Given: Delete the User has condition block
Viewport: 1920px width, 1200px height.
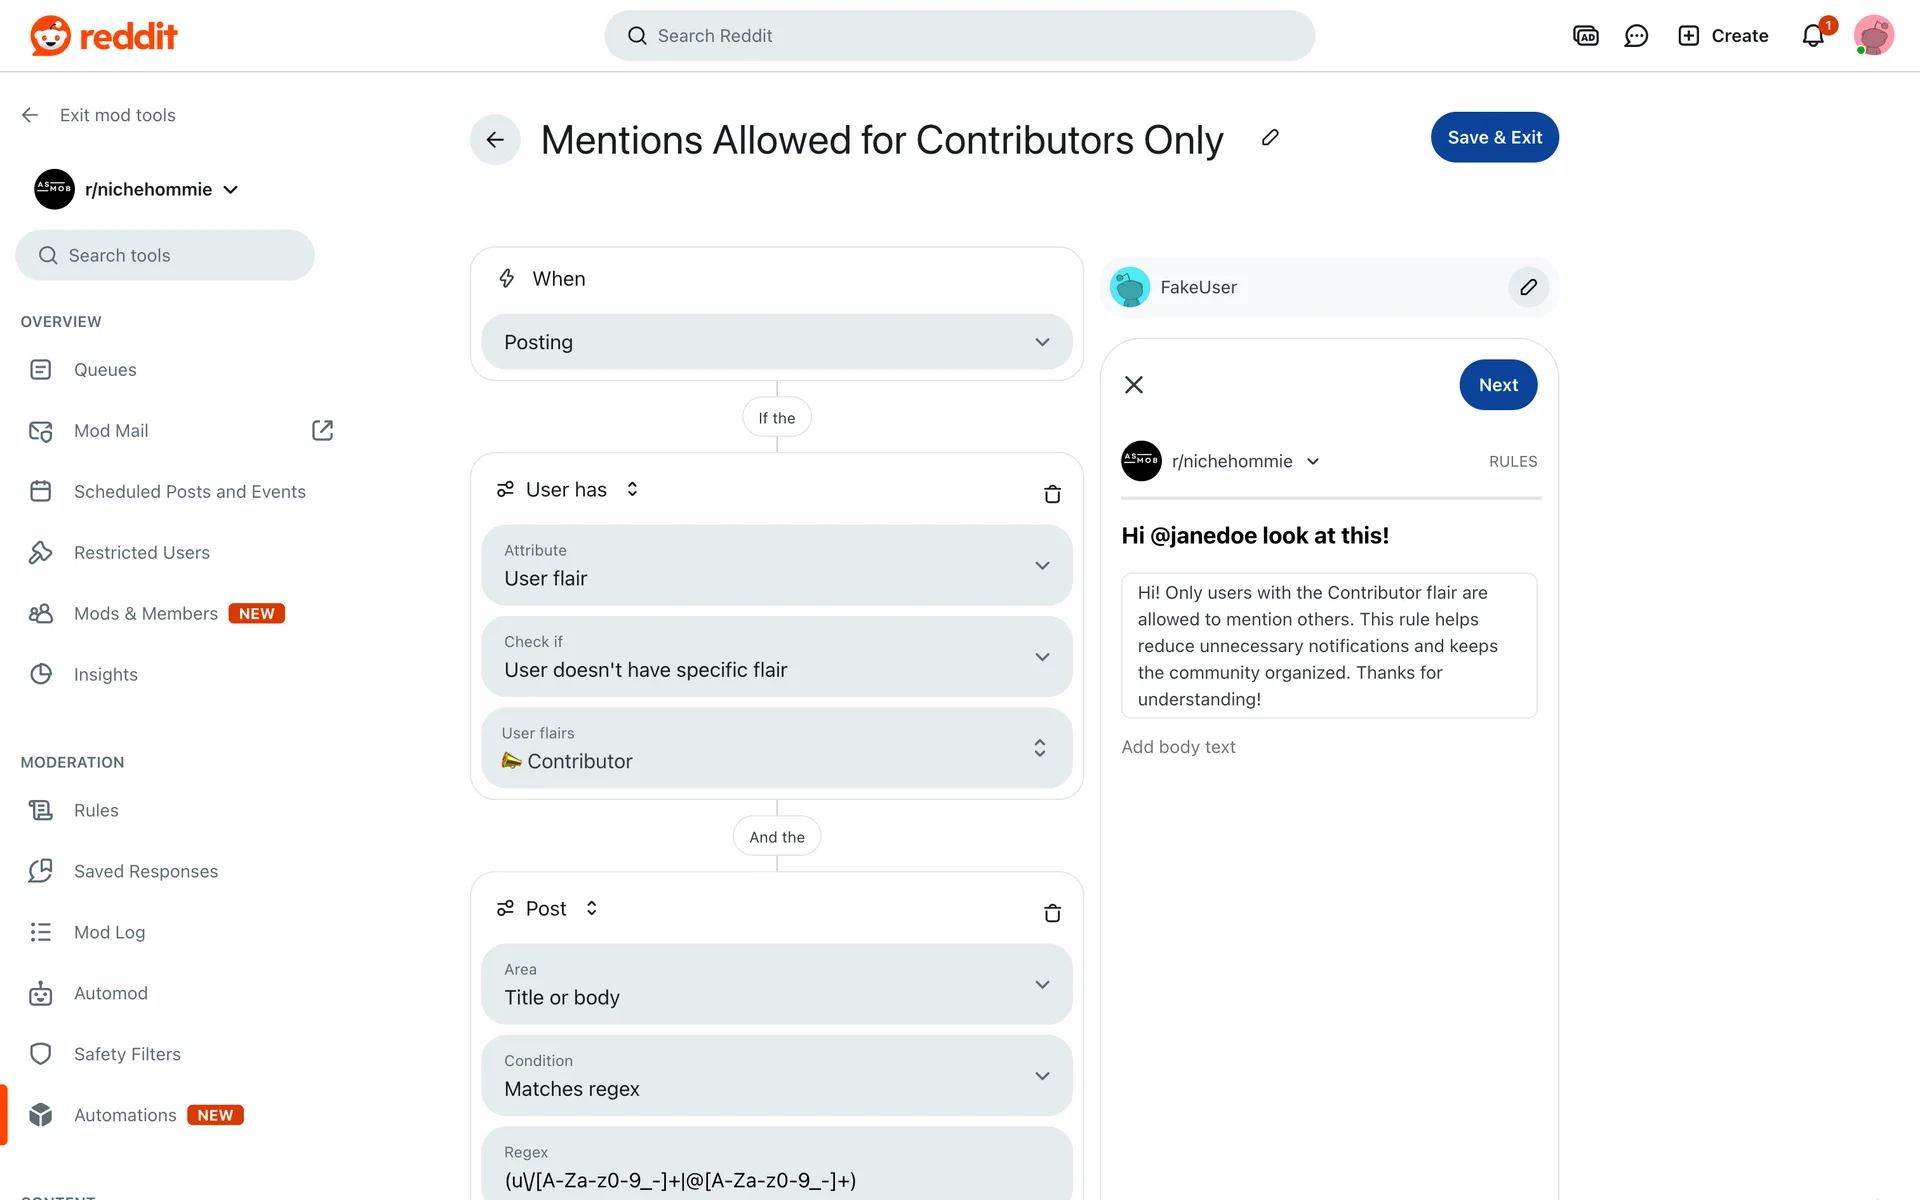Looking at the screenshot, I should [x=1052, y=494].
